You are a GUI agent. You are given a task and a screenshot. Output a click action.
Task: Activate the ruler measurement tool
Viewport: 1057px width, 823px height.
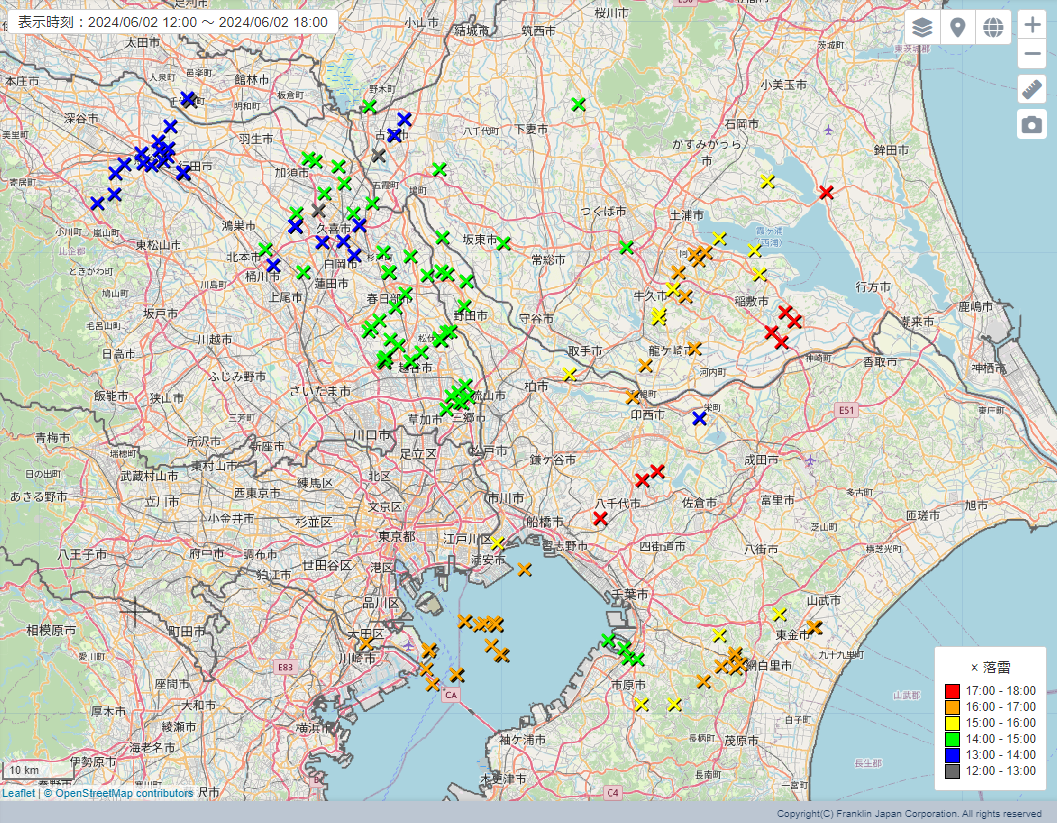(1032, 89)
